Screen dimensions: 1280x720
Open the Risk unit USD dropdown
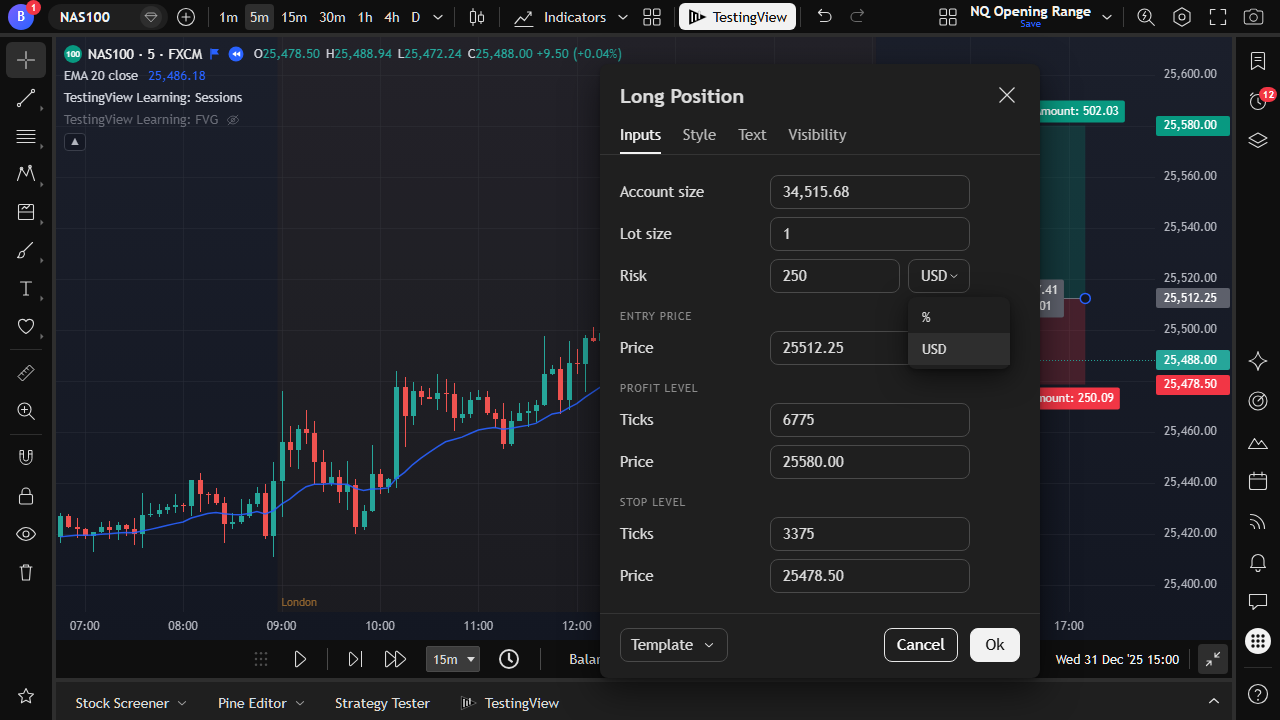tap(939, 276)
